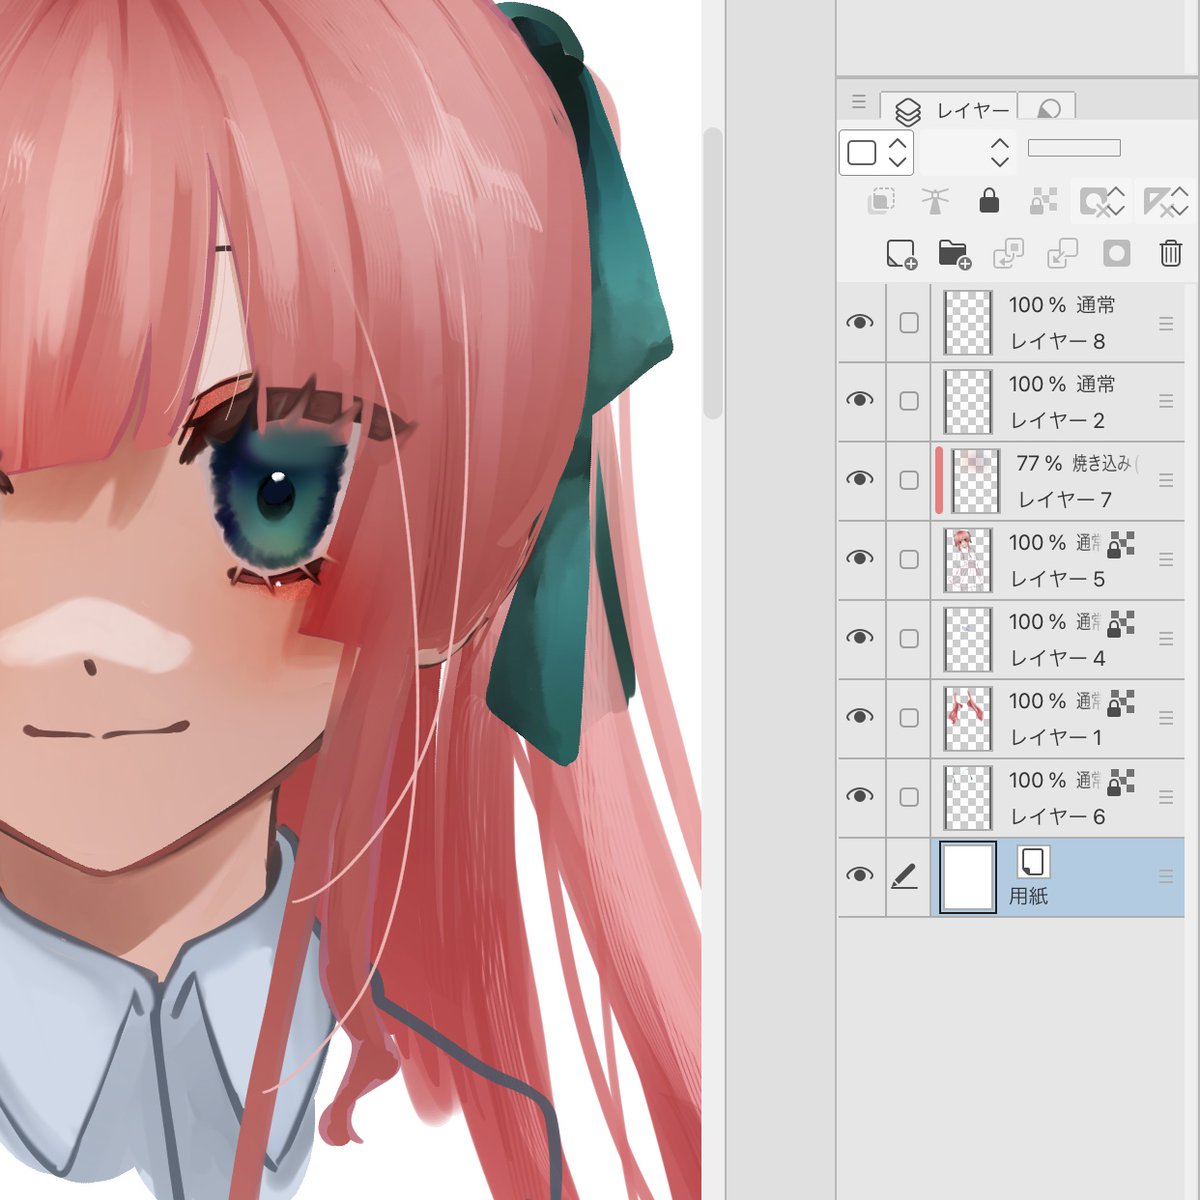Toggle visibility of レイヤー 7
Viewport: 1200px width, 1200px height.
860,479
